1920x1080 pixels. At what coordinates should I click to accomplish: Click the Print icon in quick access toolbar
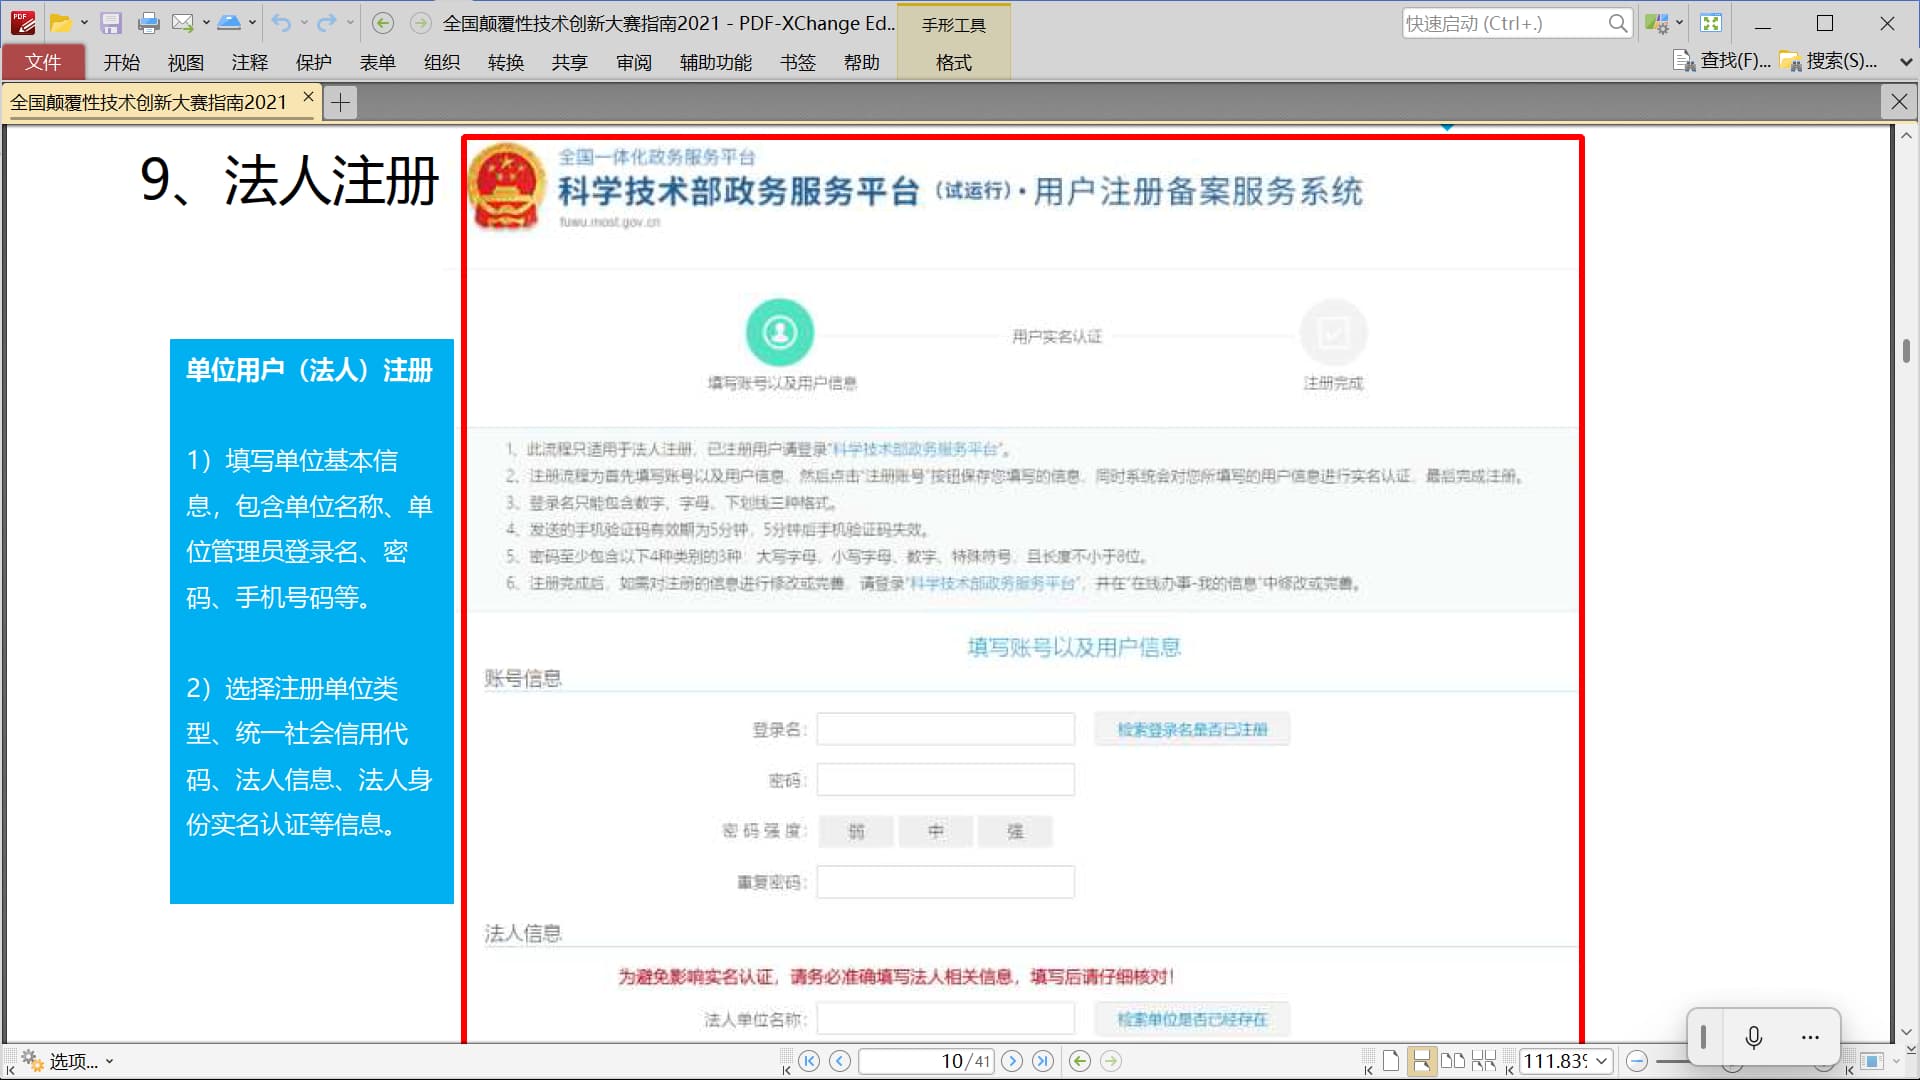(x=148, y=23)
